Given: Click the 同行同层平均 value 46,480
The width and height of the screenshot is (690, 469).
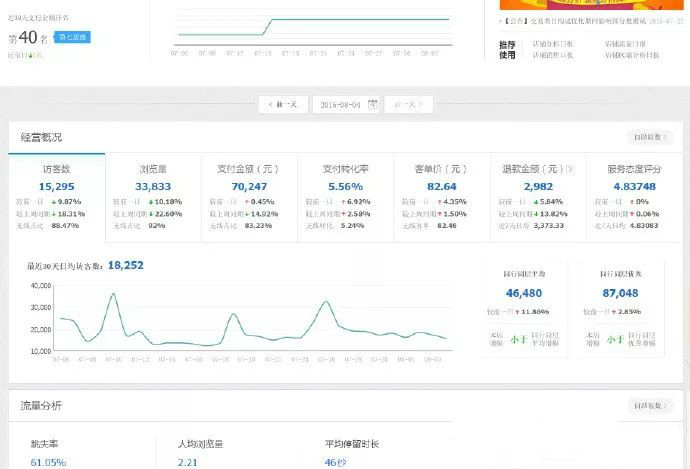Looking at the screenshot, I should coord(524,293).
